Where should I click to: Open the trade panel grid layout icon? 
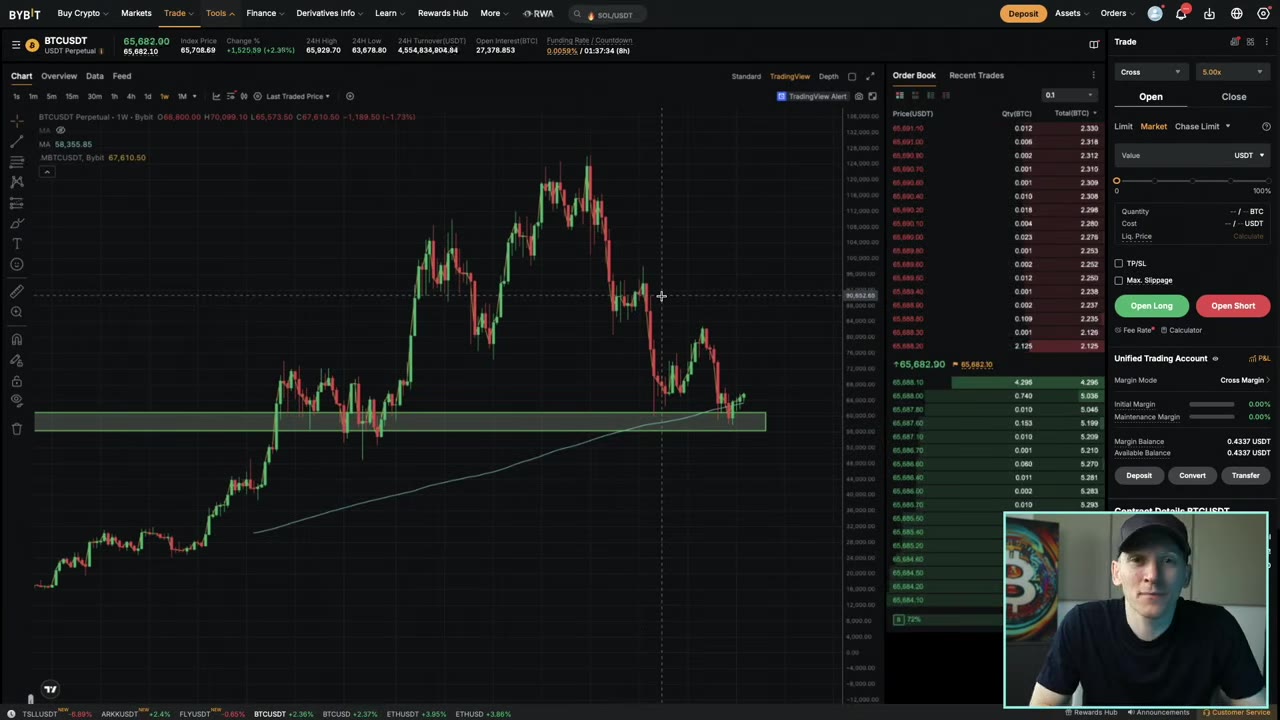[1250, 42]
